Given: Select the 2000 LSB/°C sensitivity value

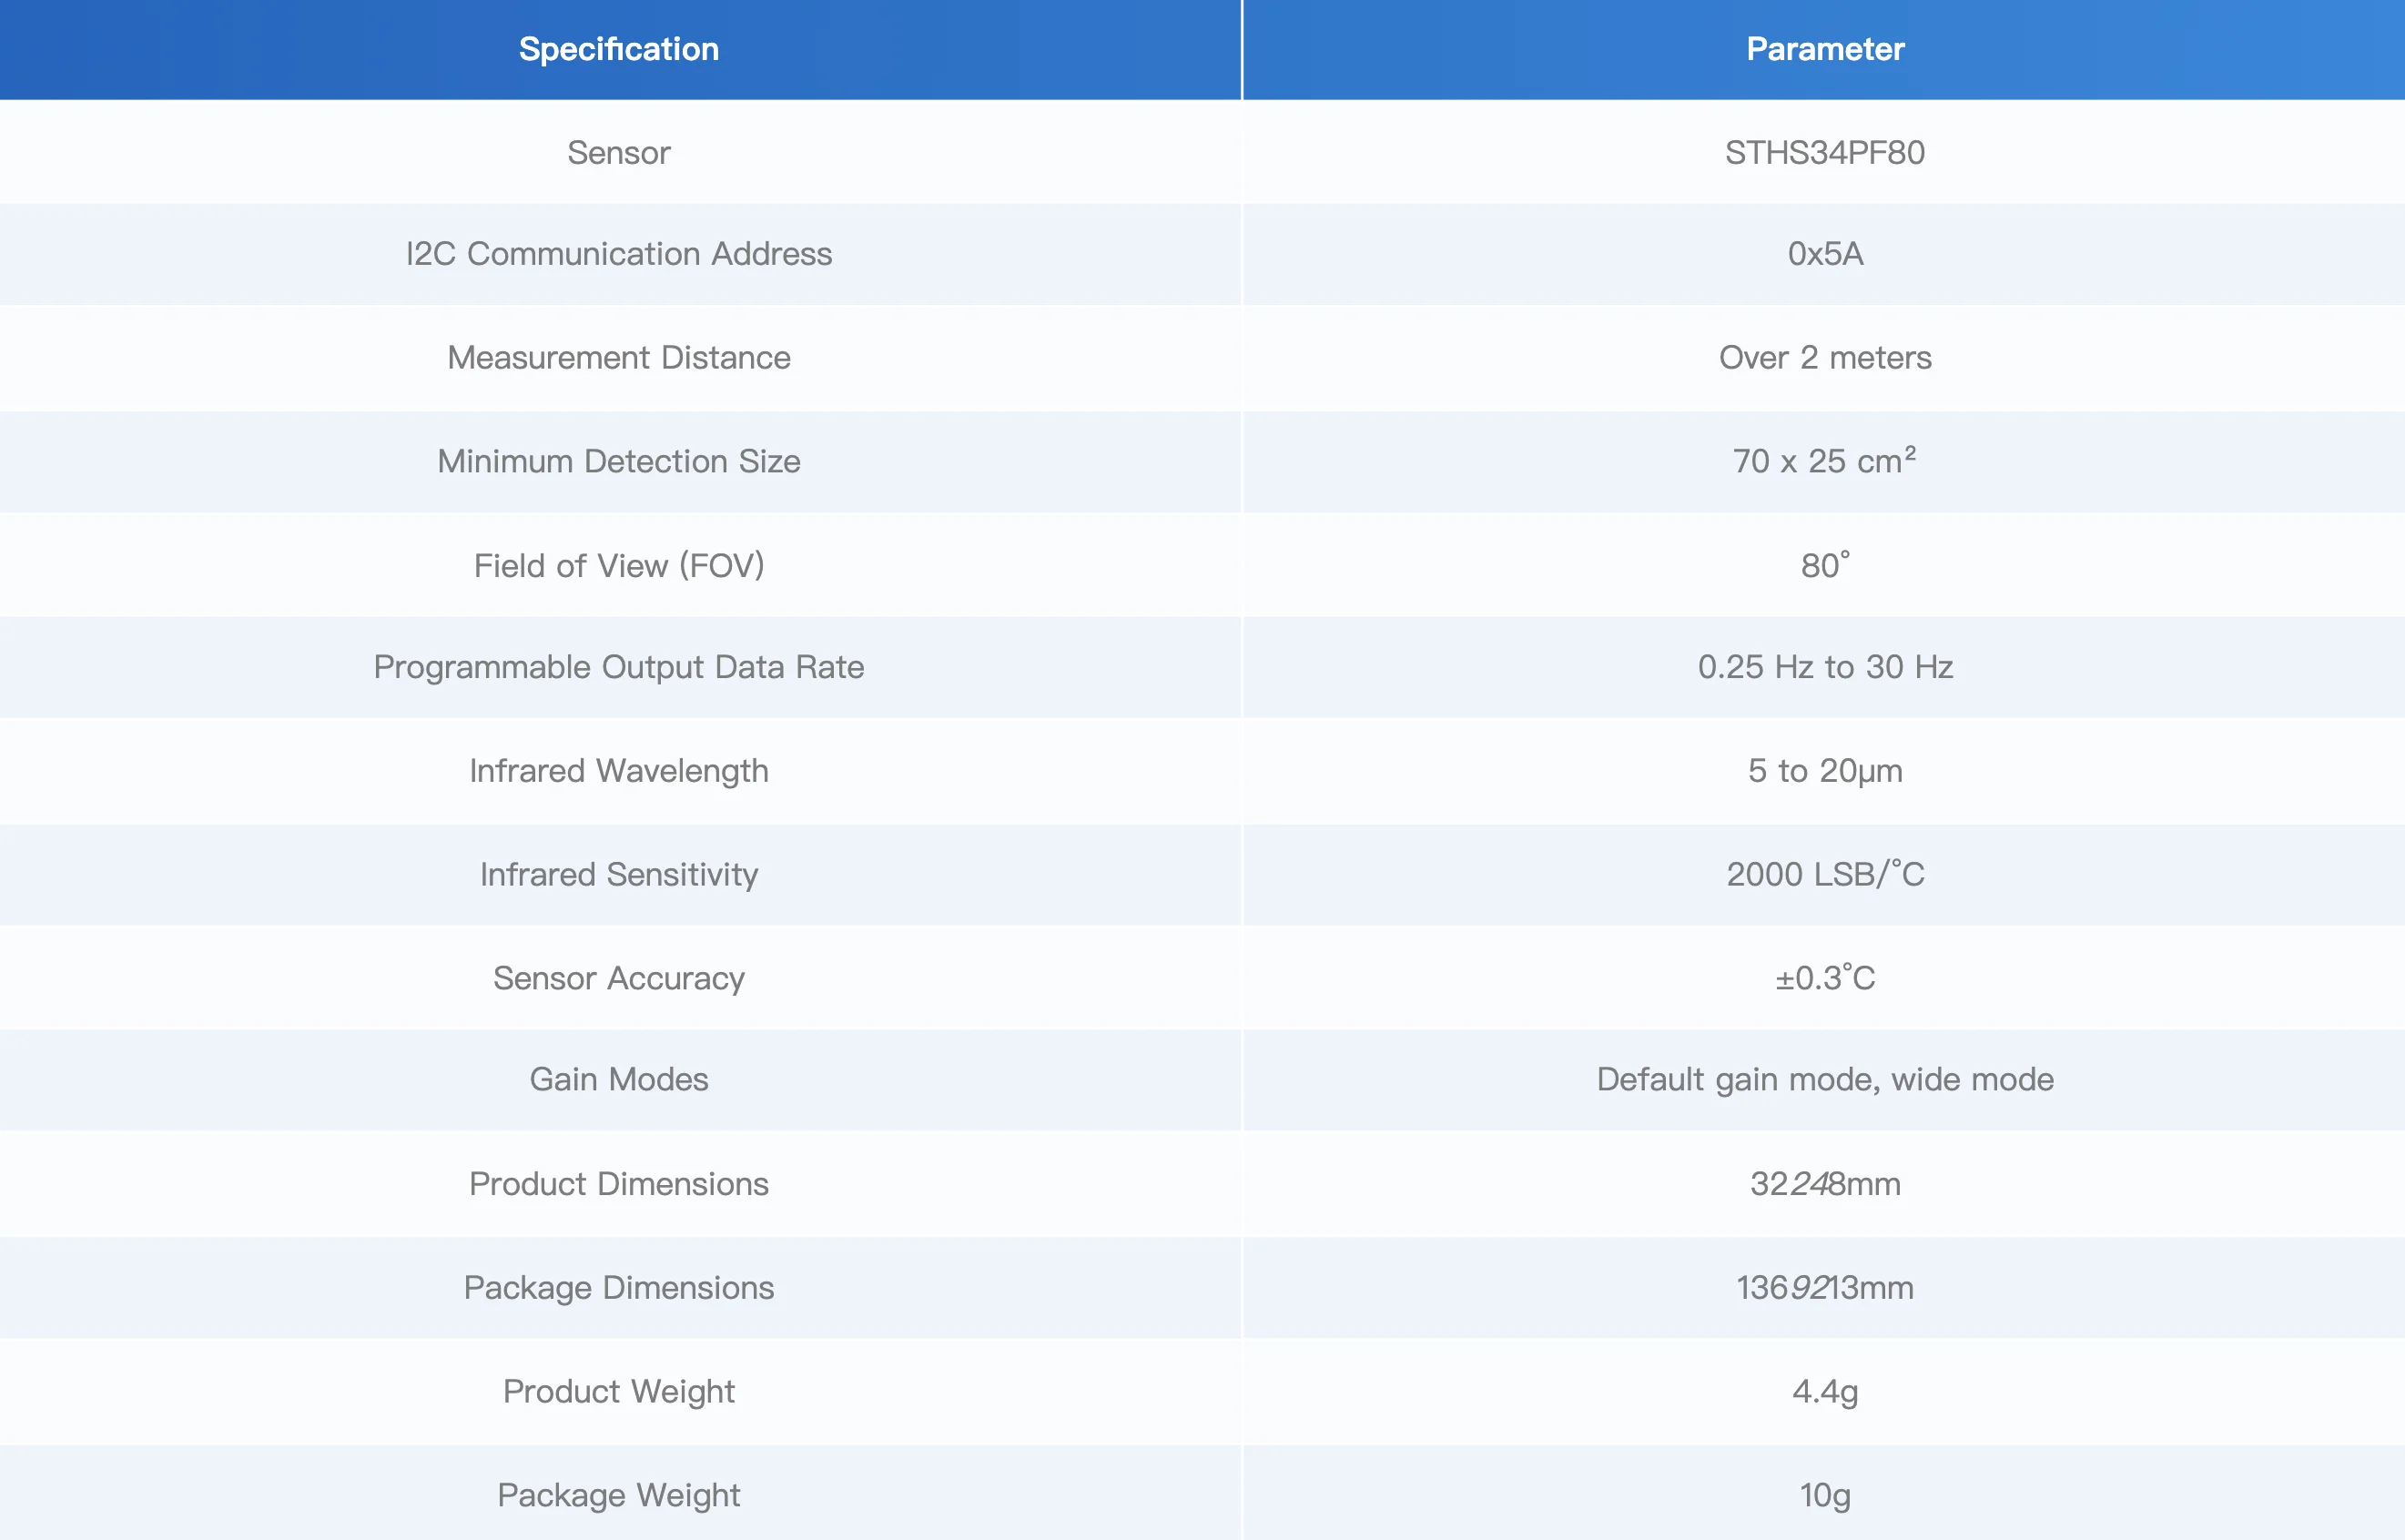Looking at the screenshot, I should [x=1825, y=875].
